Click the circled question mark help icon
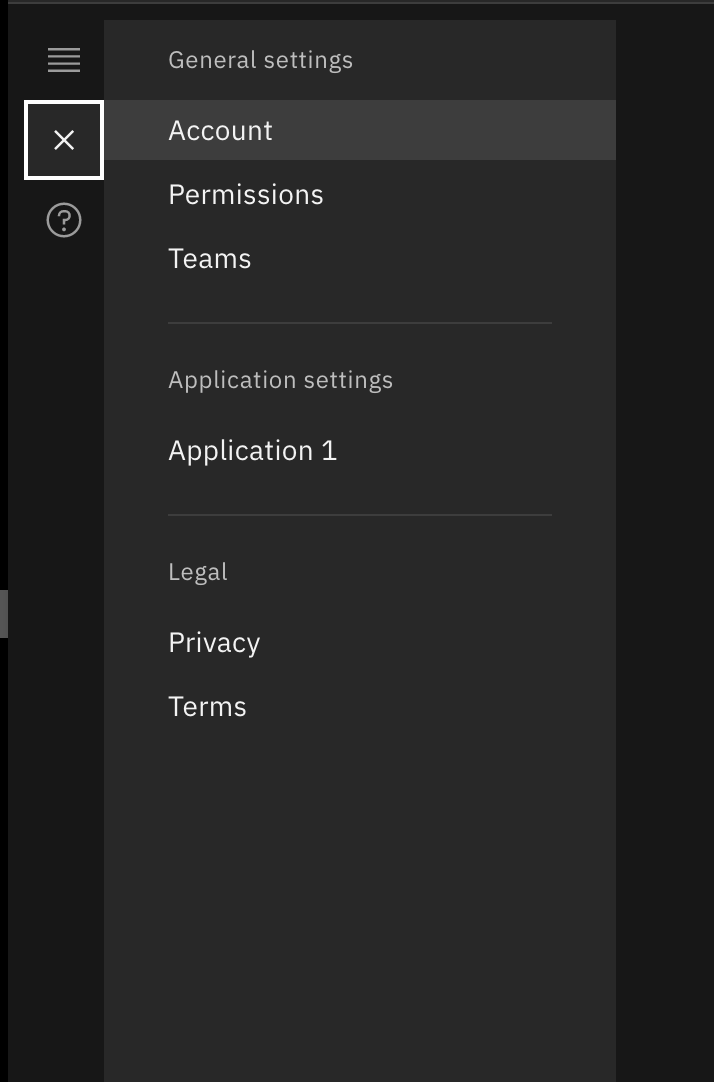Viewport: 714px width, 1082px height. coord(63,219)
